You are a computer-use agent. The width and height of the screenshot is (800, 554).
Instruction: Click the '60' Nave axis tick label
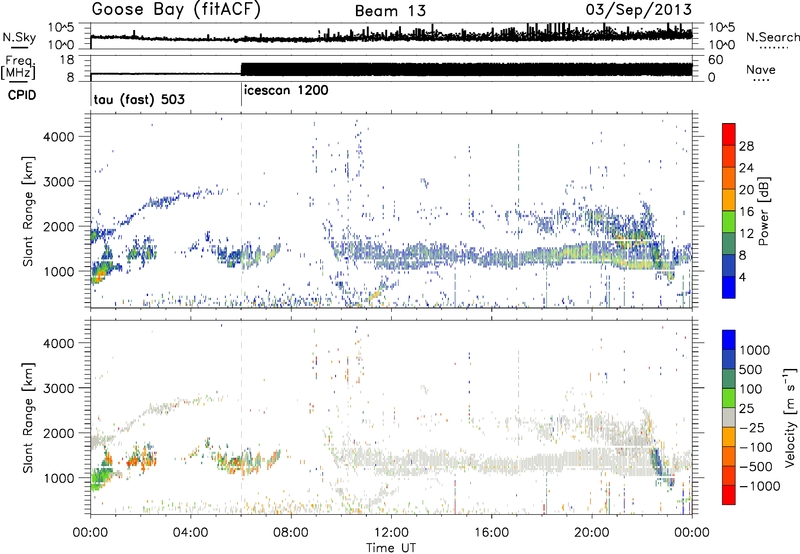click(x=715, y=60)
